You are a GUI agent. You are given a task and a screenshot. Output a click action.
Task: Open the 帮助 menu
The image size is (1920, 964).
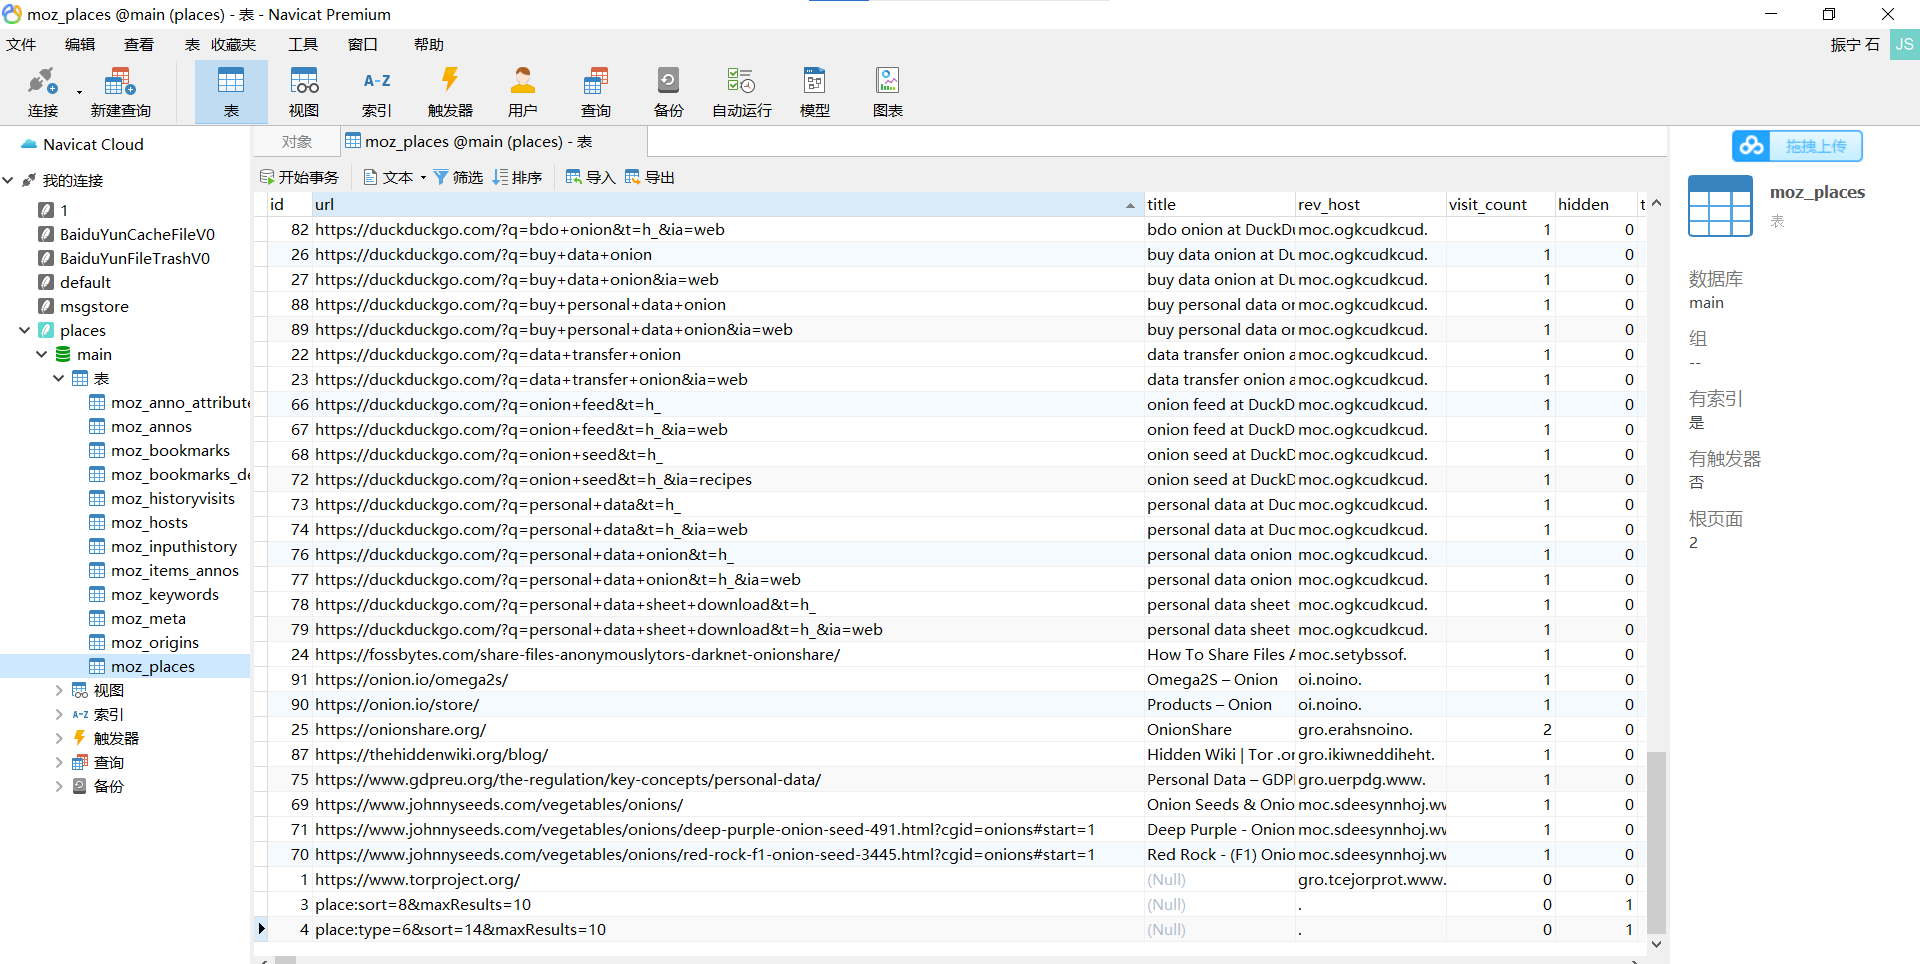[428, 45]
